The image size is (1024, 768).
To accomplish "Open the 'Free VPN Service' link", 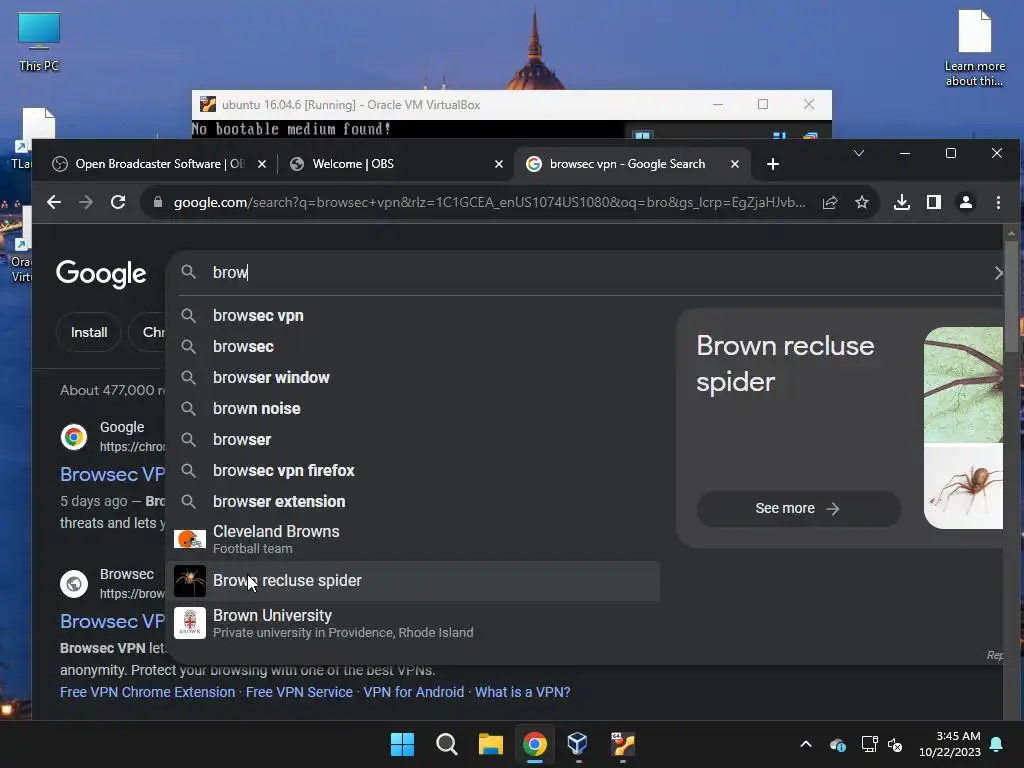I will point(299,692).
